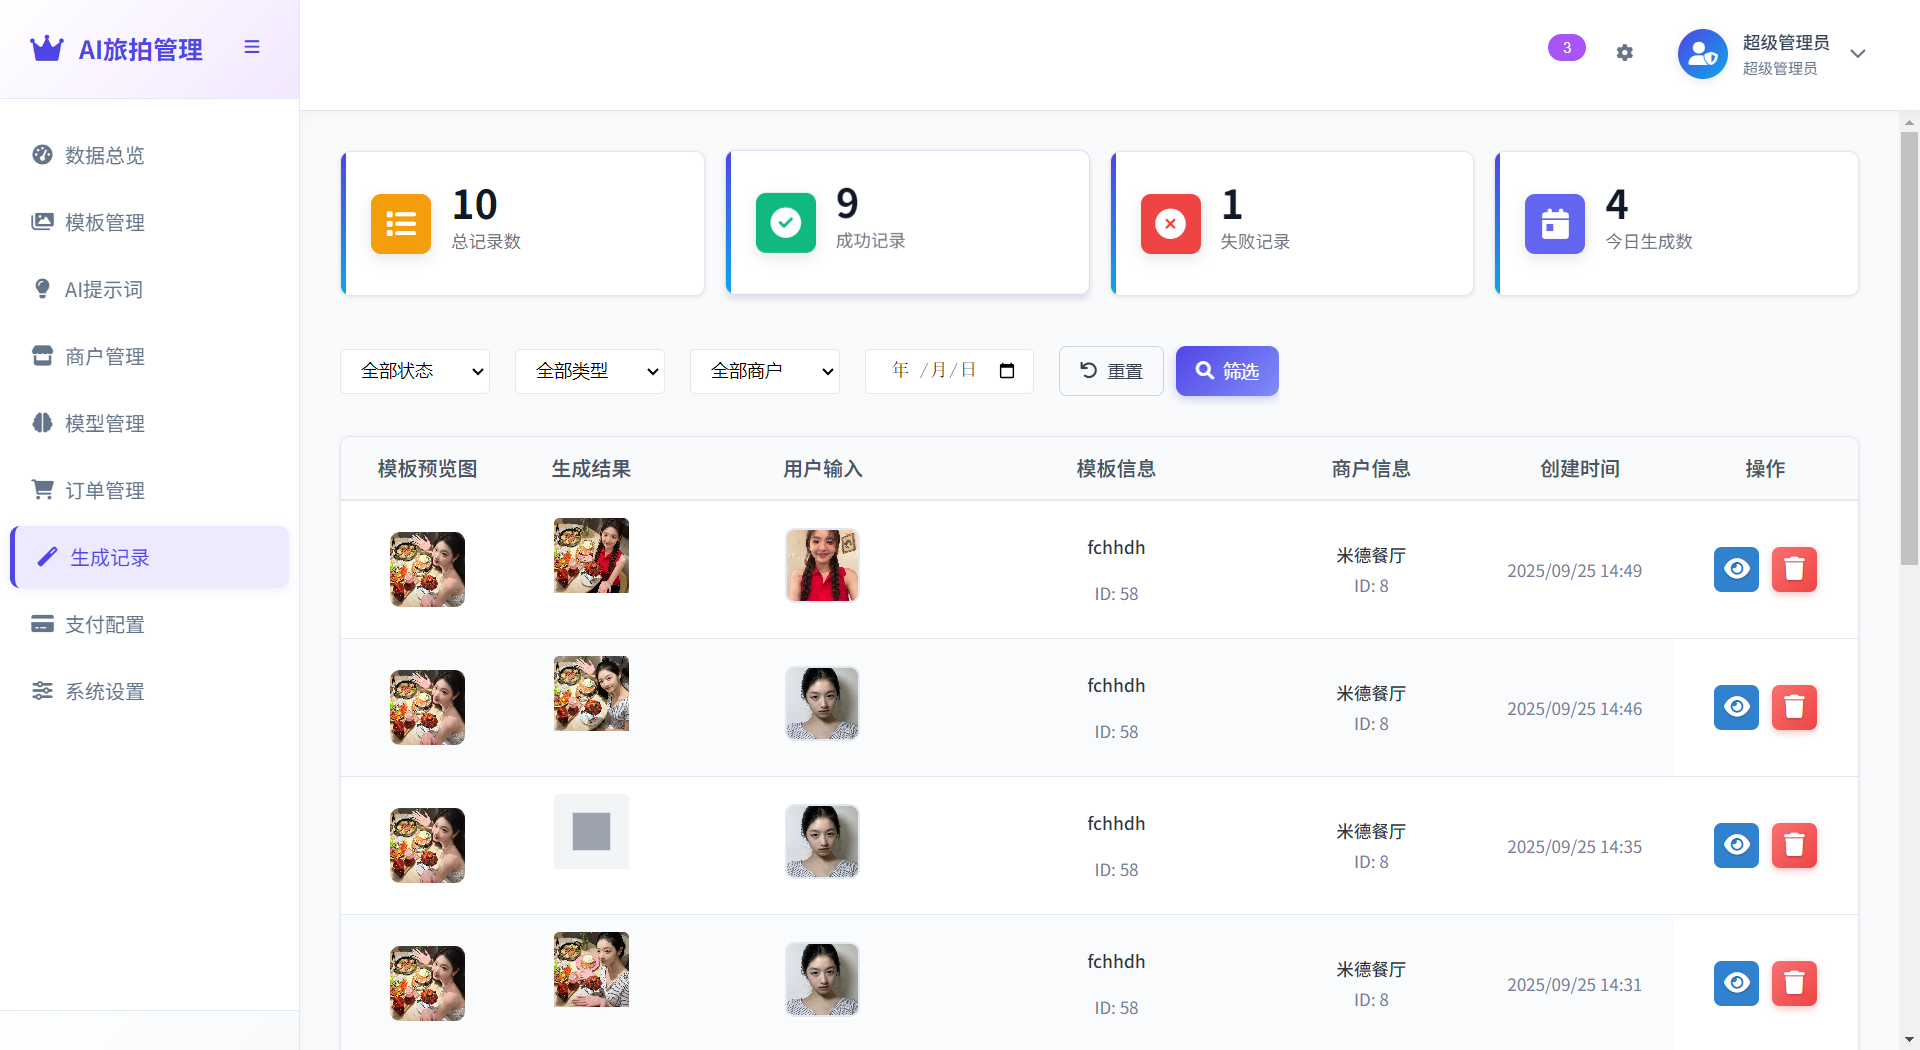Open the settings gear in the top bar
The width and height of the screenshot is (1920, 1050).
click(x=1625, y=52)
